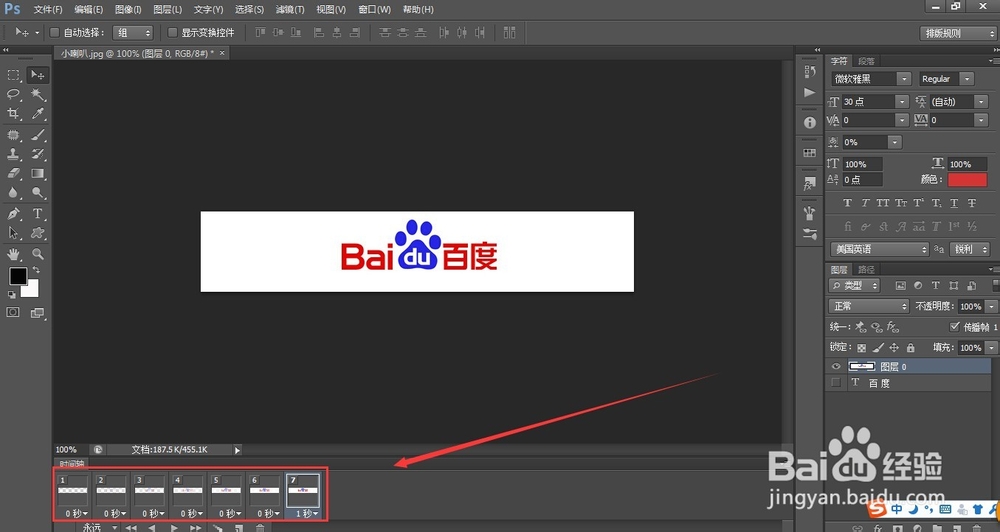Open the Info panel icon
Viewport: 1000px width, 532px height.
pos(810,122)
